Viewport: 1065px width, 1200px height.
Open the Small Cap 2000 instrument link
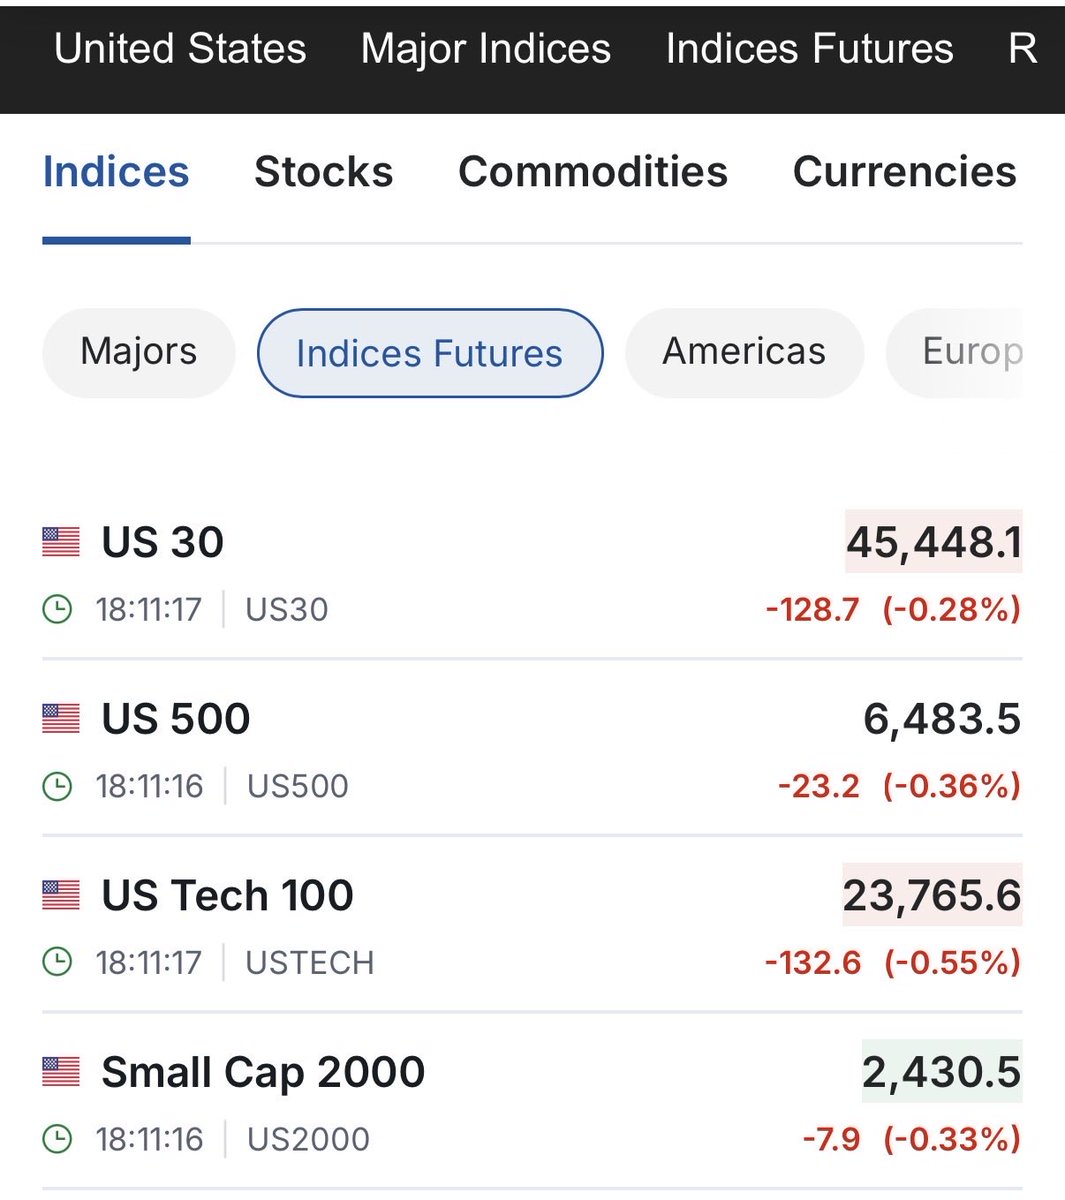[x=263, y=1072]
